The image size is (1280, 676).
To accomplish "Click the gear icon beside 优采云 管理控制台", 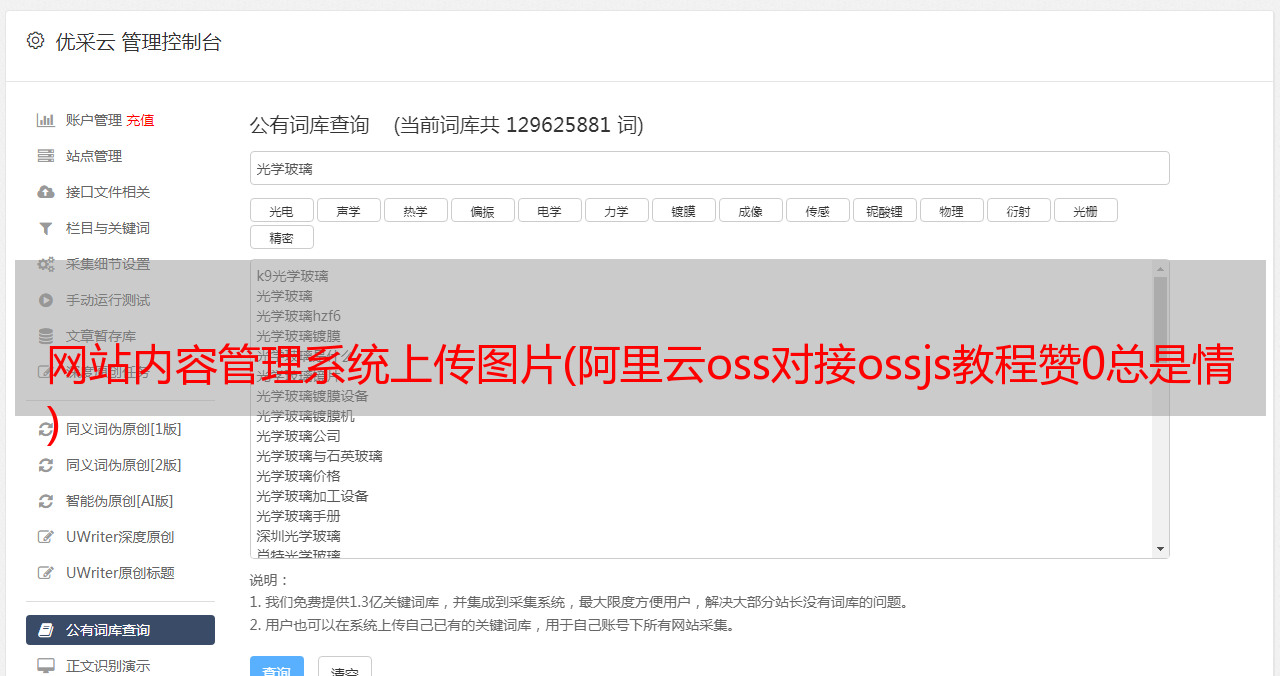I will [35, 41].
